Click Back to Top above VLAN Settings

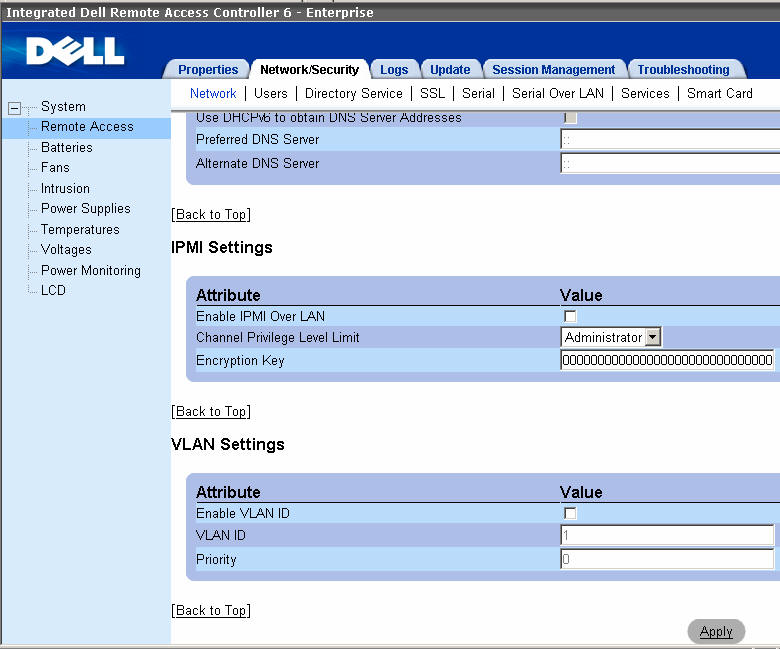(211, 411)
